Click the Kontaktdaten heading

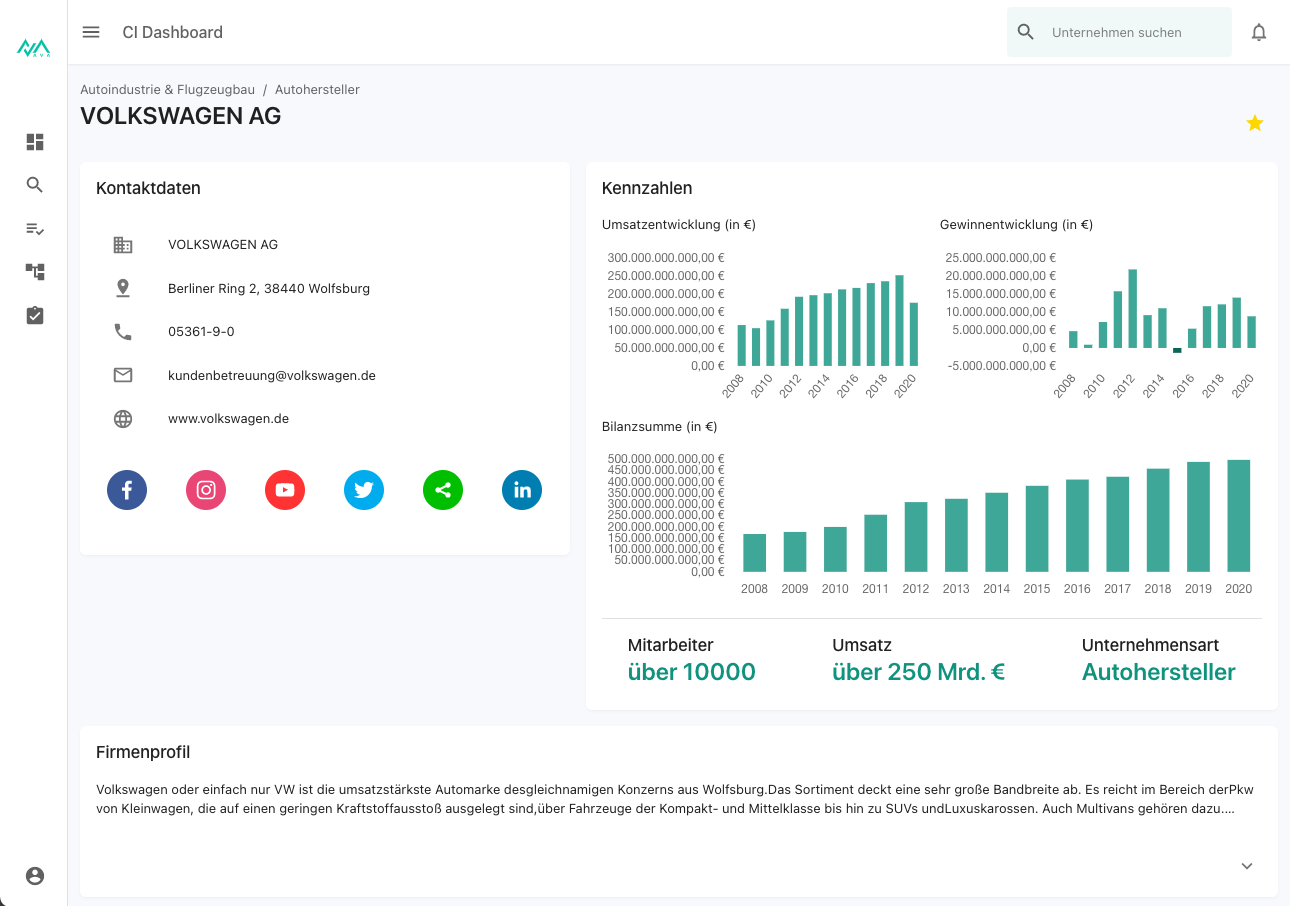[x=148, y=188]
